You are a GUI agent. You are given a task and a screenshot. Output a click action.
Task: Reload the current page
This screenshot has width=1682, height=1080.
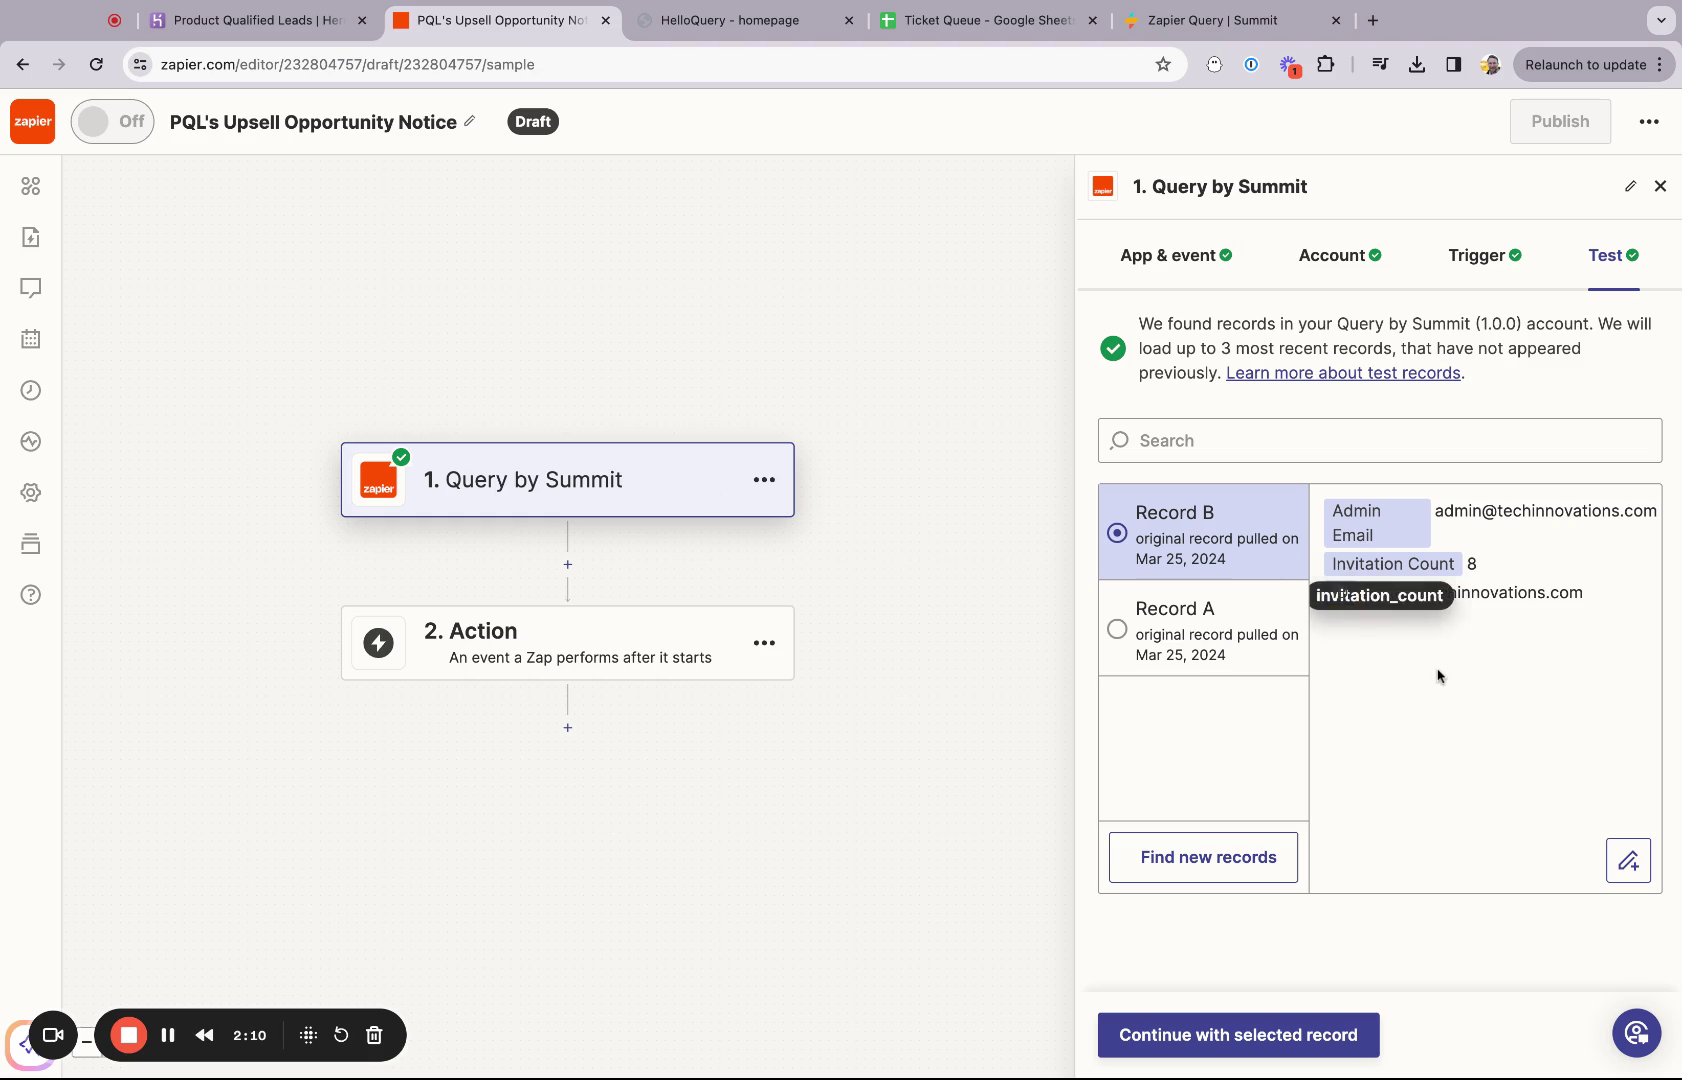[96, 64]
